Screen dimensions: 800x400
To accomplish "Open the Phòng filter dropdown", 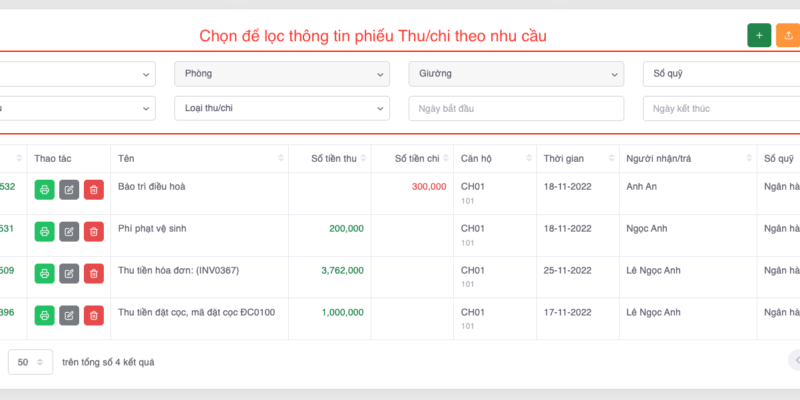I will pos(281,74).
